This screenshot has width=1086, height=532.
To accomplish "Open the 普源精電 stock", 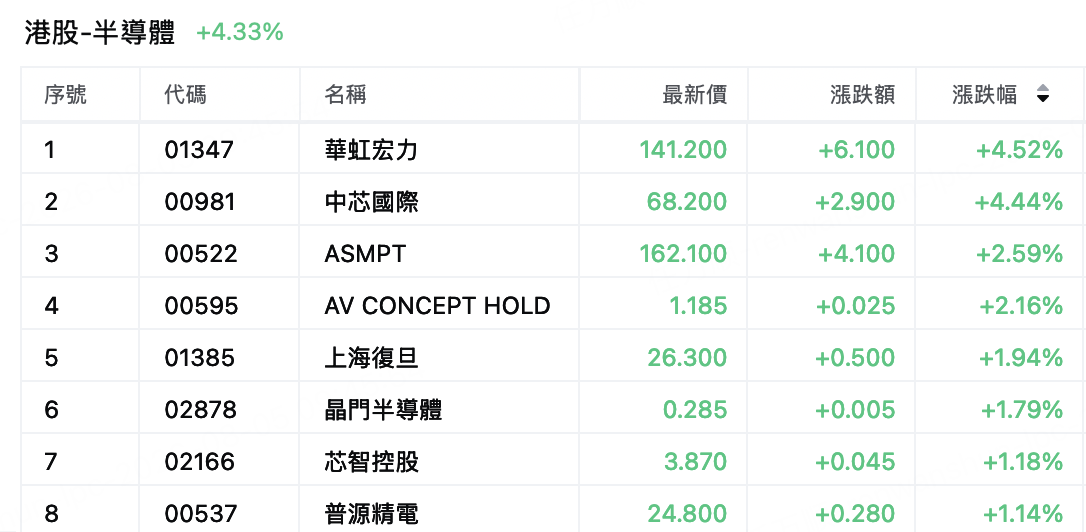I will click(371, 514).
